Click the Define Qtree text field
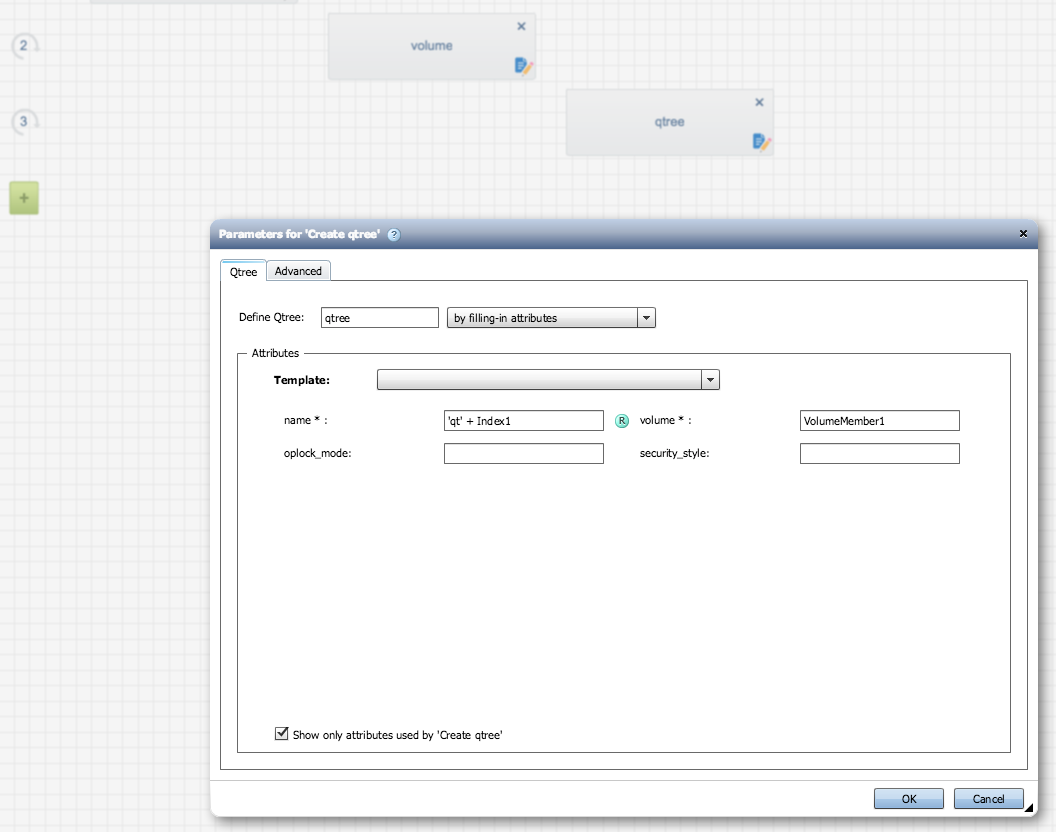The width and height of the screenshot is (1056, 832). point(380,318)
